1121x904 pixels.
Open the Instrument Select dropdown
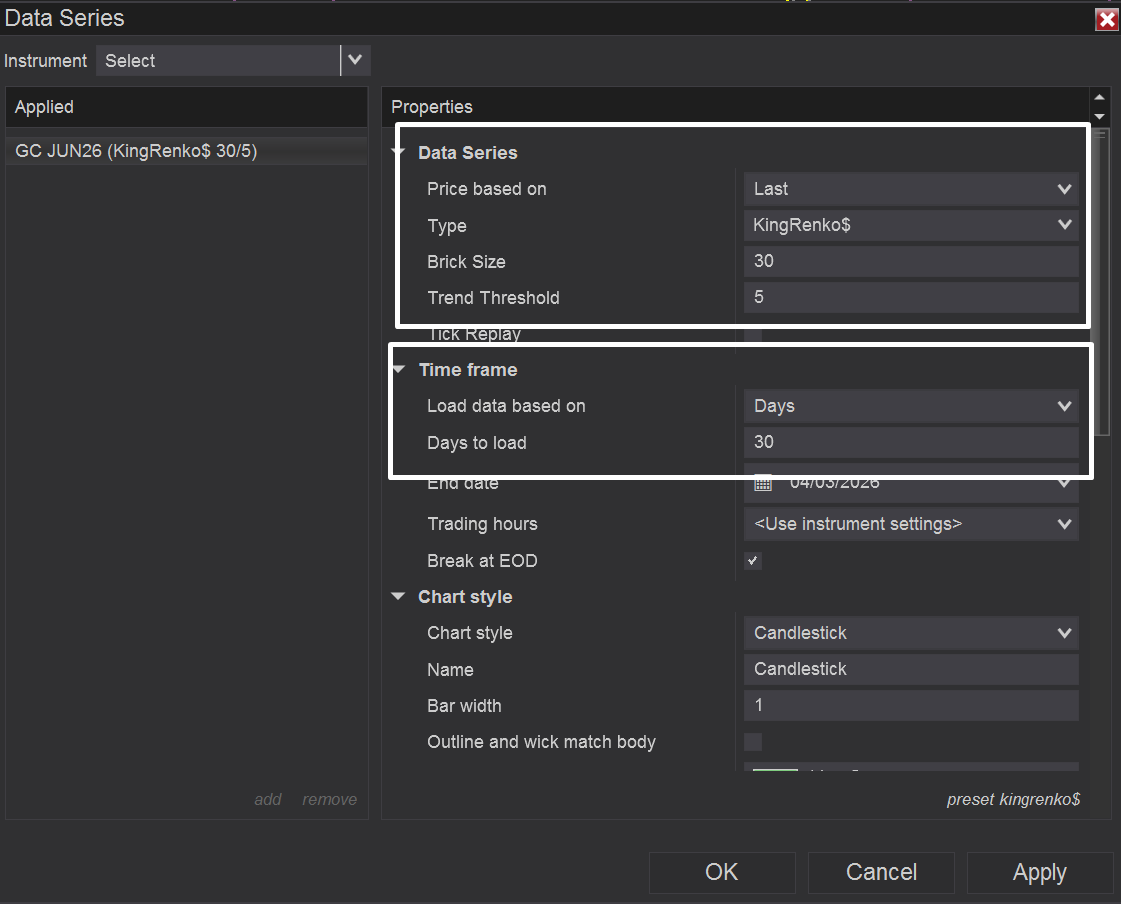coord(355,60)
